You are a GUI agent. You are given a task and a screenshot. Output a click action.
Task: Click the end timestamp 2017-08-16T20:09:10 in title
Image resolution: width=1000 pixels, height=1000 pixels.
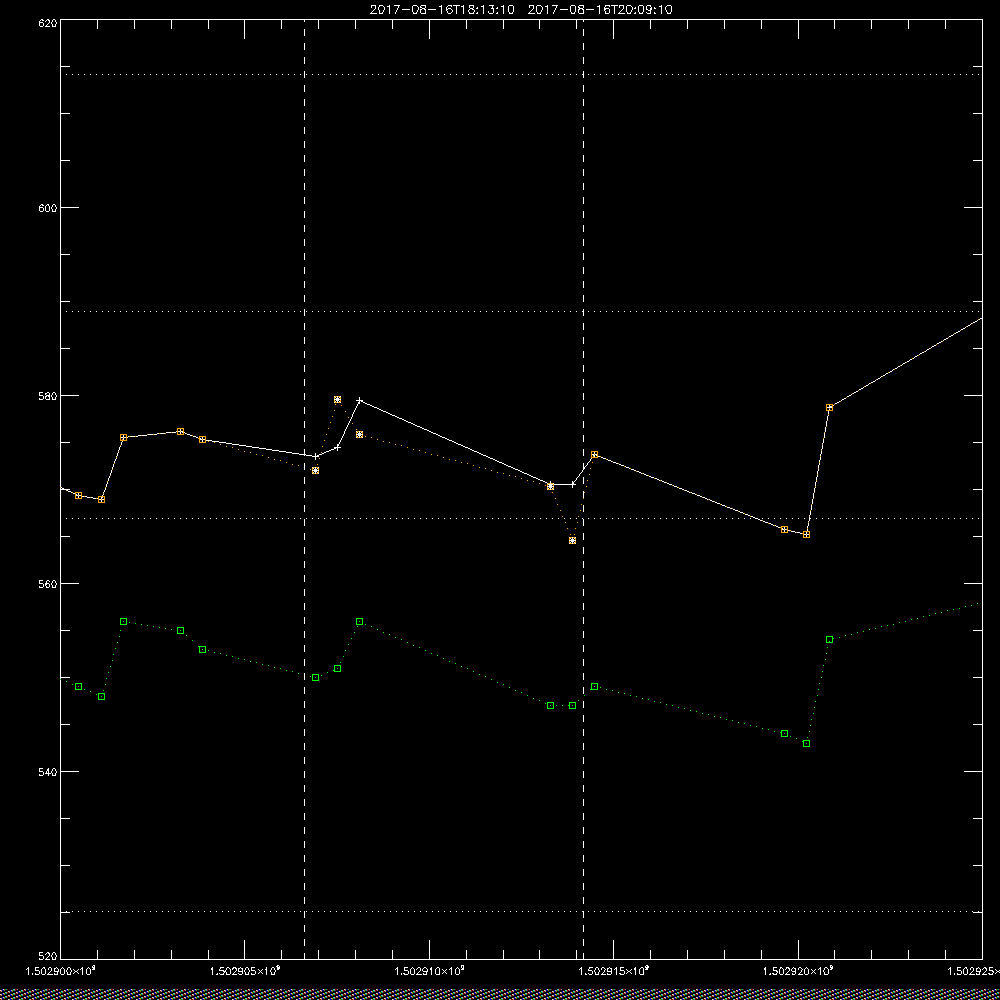[600, 10]
